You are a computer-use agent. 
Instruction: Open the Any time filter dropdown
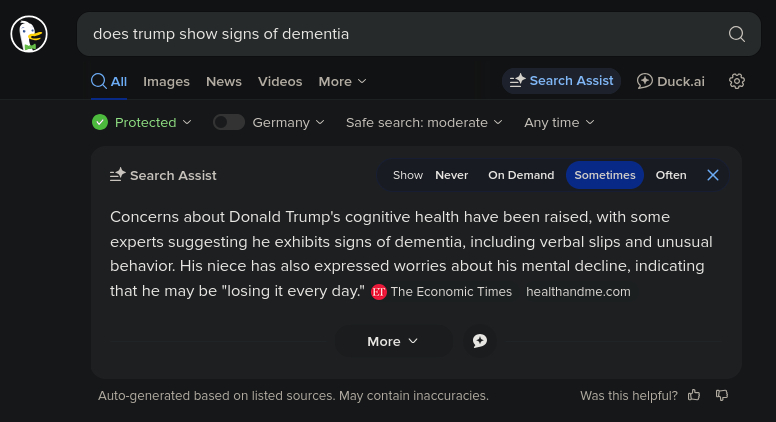(x=559, y=122)
